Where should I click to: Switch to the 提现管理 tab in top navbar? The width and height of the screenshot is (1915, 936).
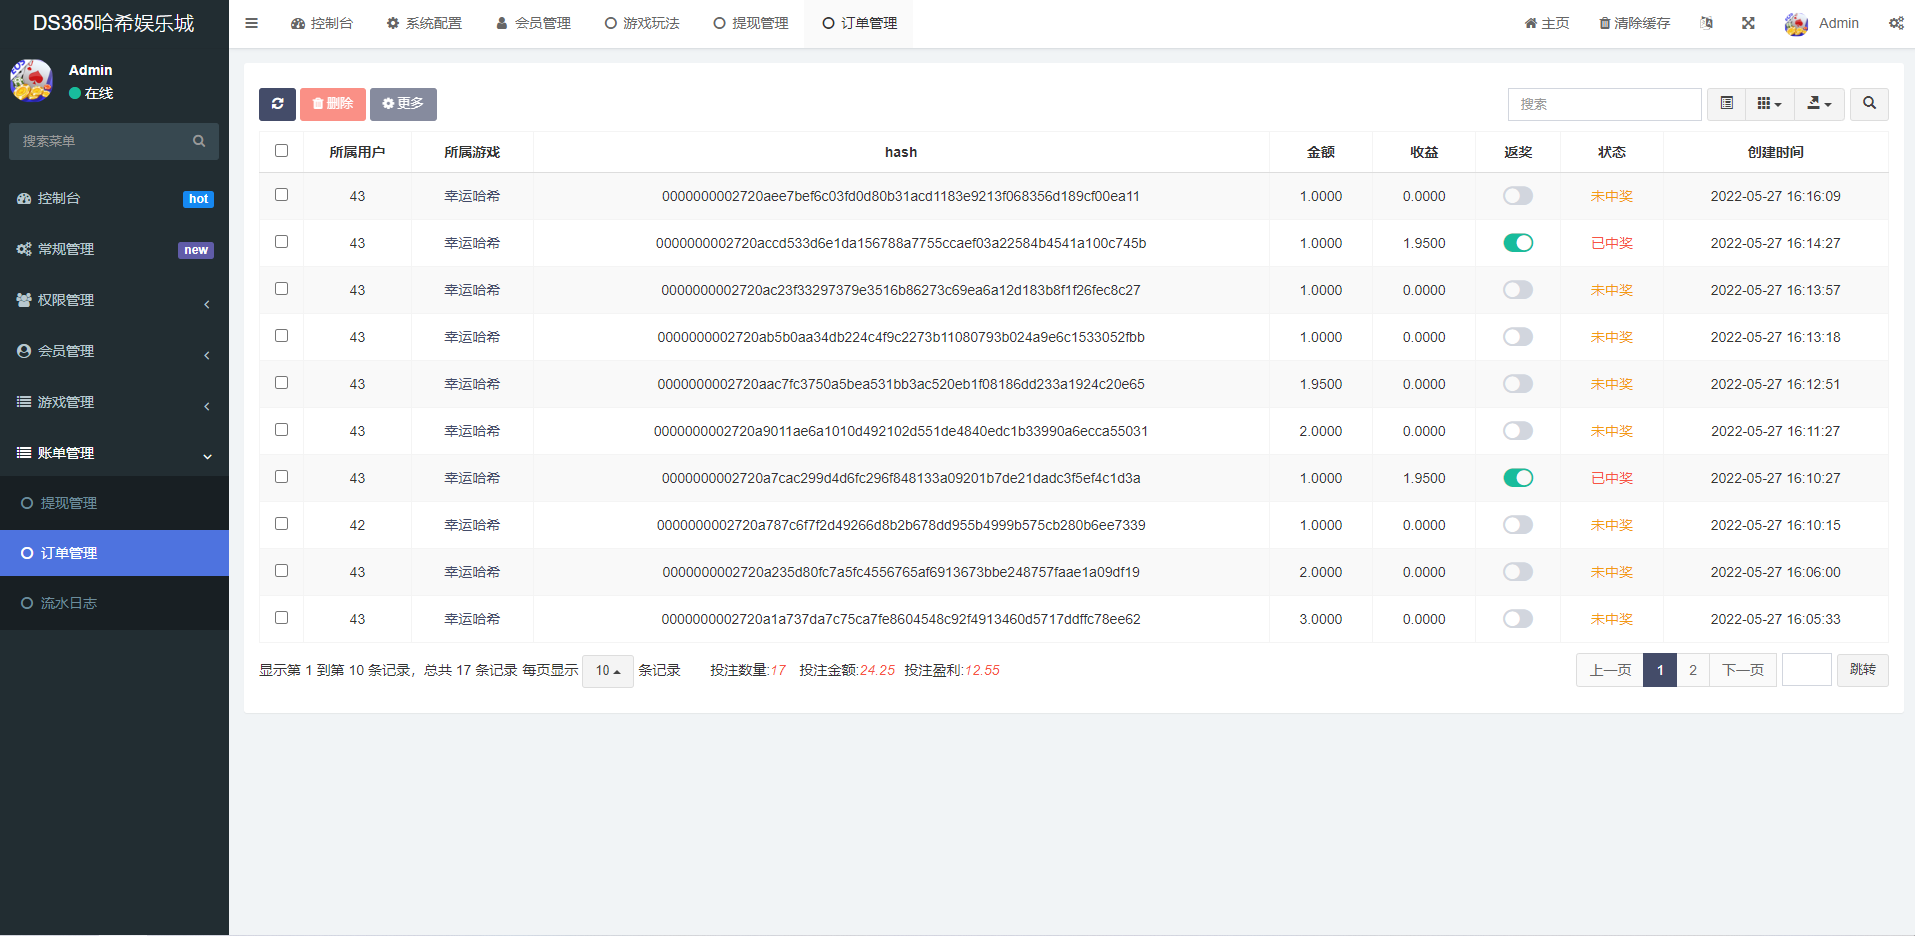pyautogui.click(x=750, y=22)
